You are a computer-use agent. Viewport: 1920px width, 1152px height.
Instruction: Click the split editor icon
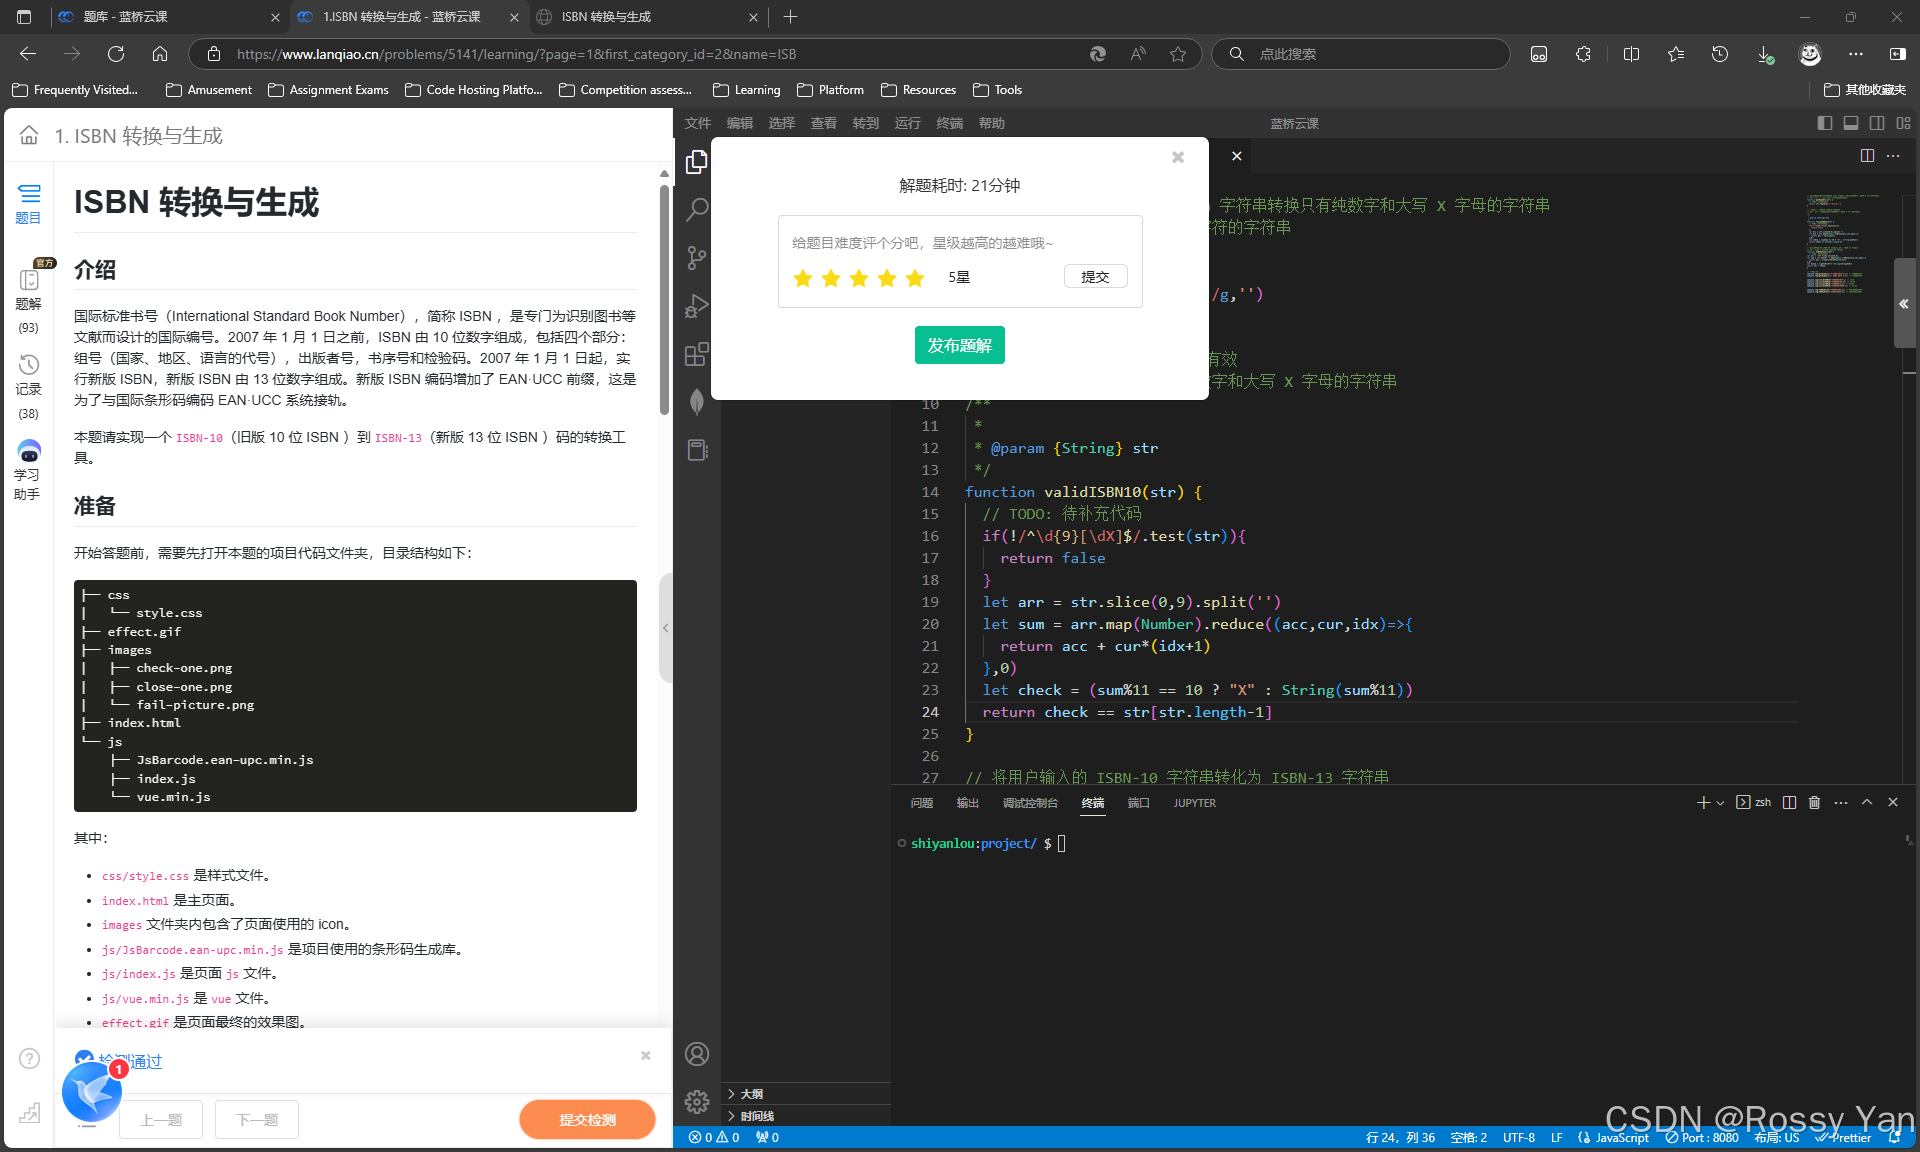click(1867, 155)
